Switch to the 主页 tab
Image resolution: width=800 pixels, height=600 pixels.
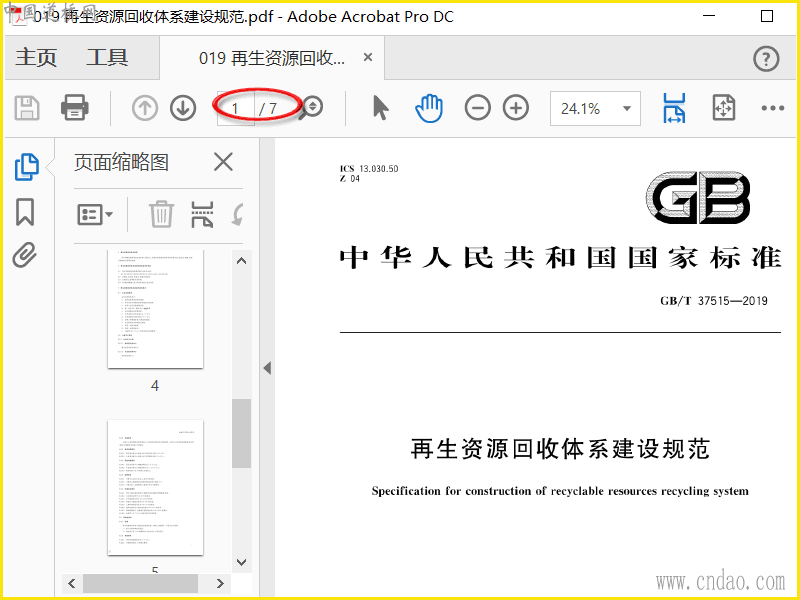[x=36, y=57]
